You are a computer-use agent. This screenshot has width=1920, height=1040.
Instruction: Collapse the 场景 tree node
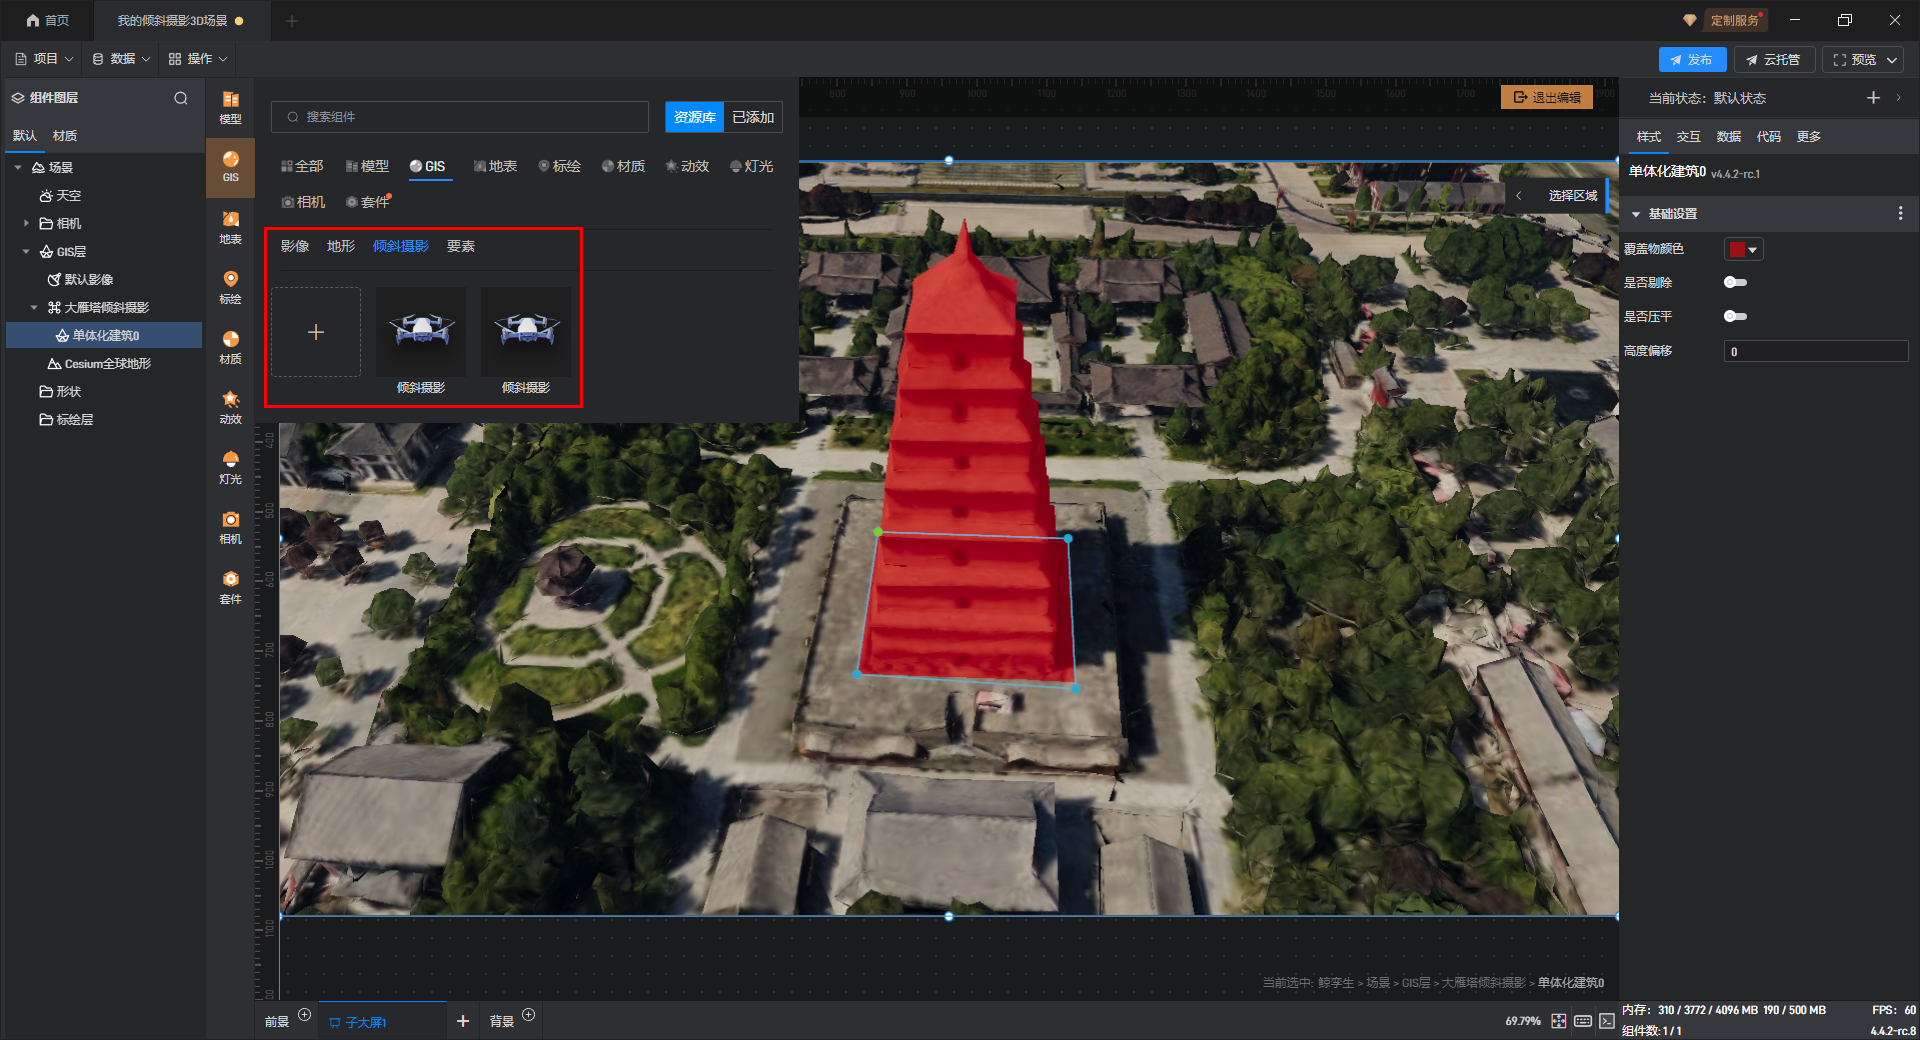[x=18, y=167]
